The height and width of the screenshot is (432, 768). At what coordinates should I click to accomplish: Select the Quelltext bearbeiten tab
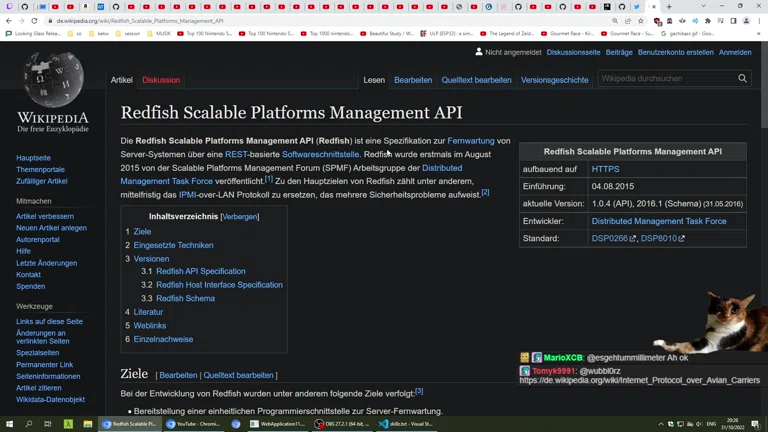click(476, 80)
